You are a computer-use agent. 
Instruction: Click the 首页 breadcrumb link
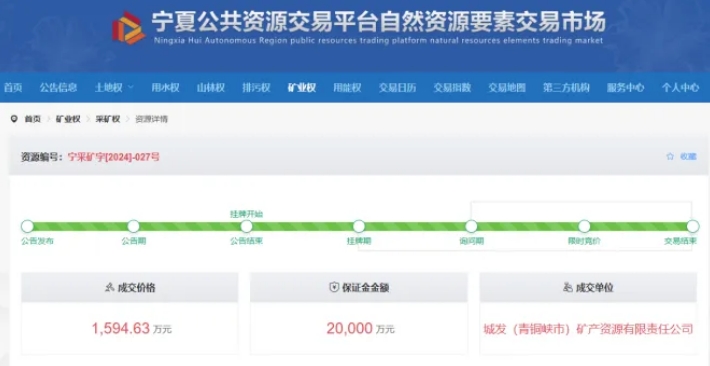click(x=33, y=119)
